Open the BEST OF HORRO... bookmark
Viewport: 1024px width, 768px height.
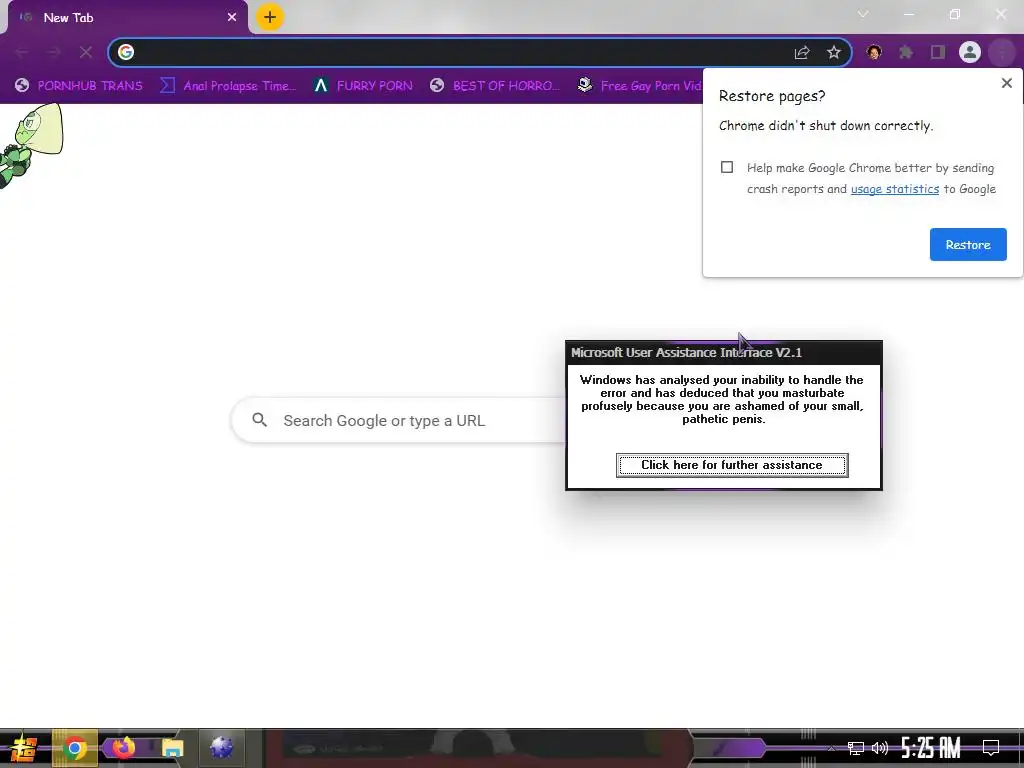point(495,86)
